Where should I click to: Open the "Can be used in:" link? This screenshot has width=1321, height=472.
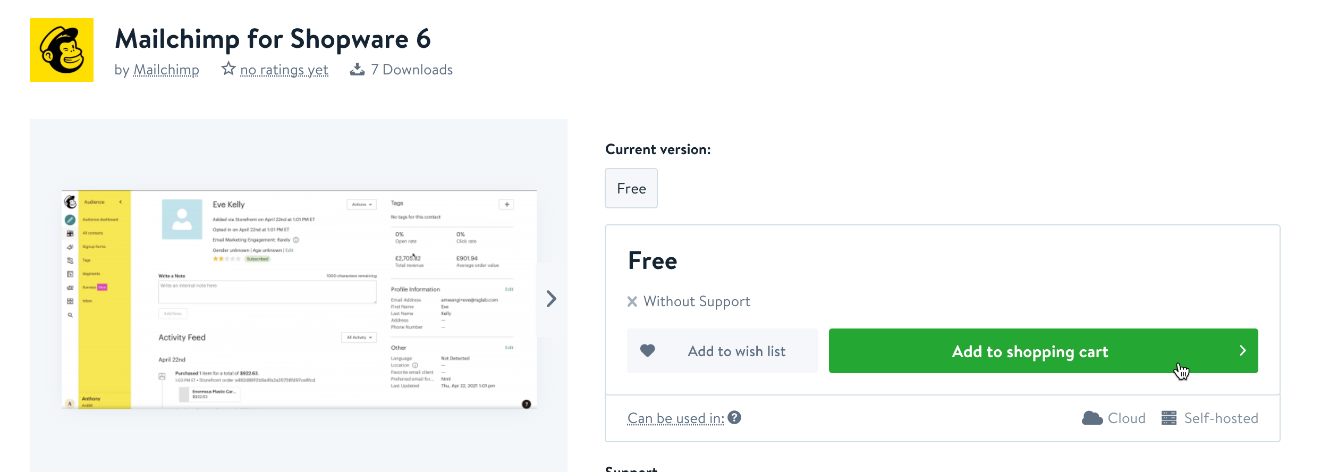pos(675,418)
